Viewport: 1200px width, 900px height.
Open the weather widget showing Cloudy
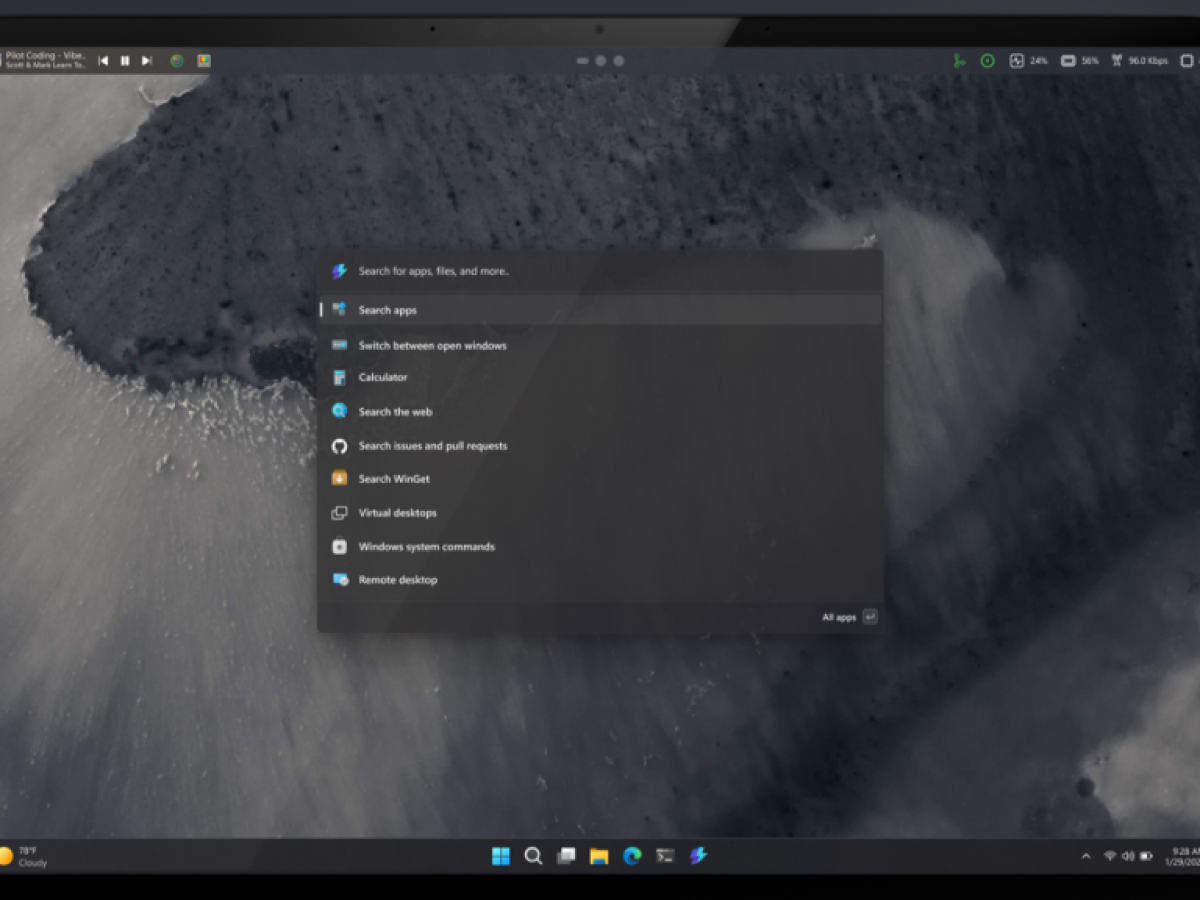click(24, 856)
